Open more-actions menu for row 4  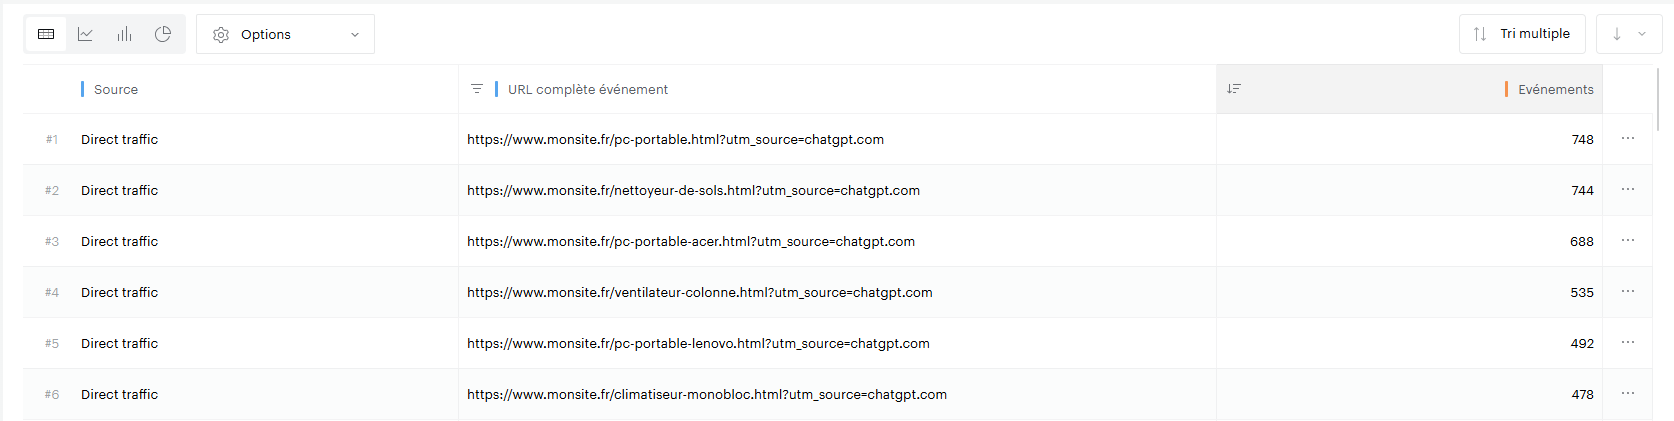[1628, 292]
